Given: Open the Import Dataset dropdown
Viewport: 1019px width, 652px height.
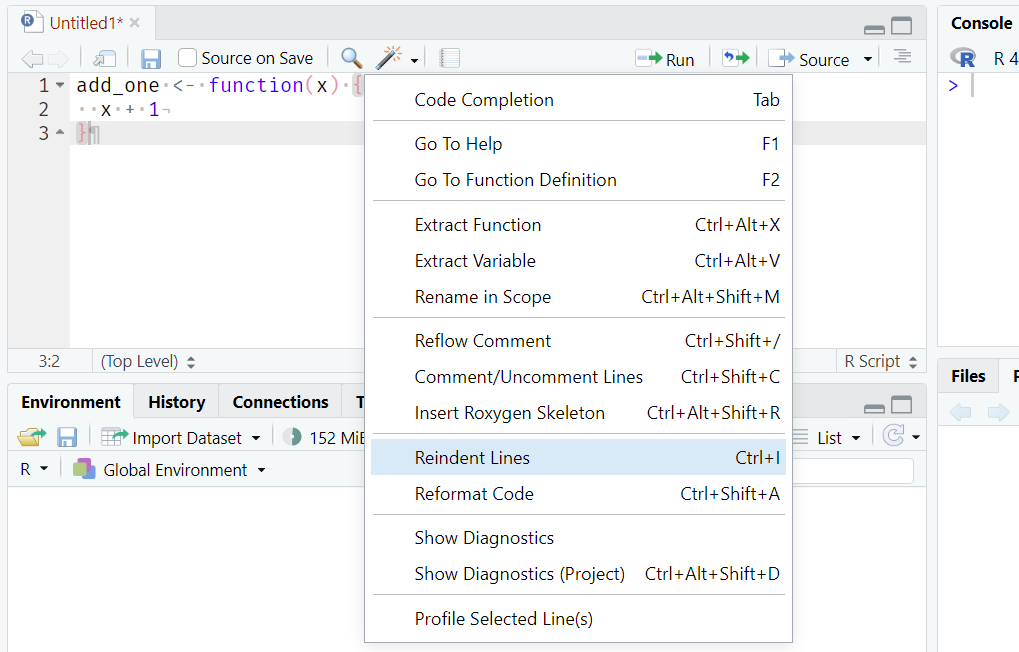Looking at the screenshot, I should 181,437.
